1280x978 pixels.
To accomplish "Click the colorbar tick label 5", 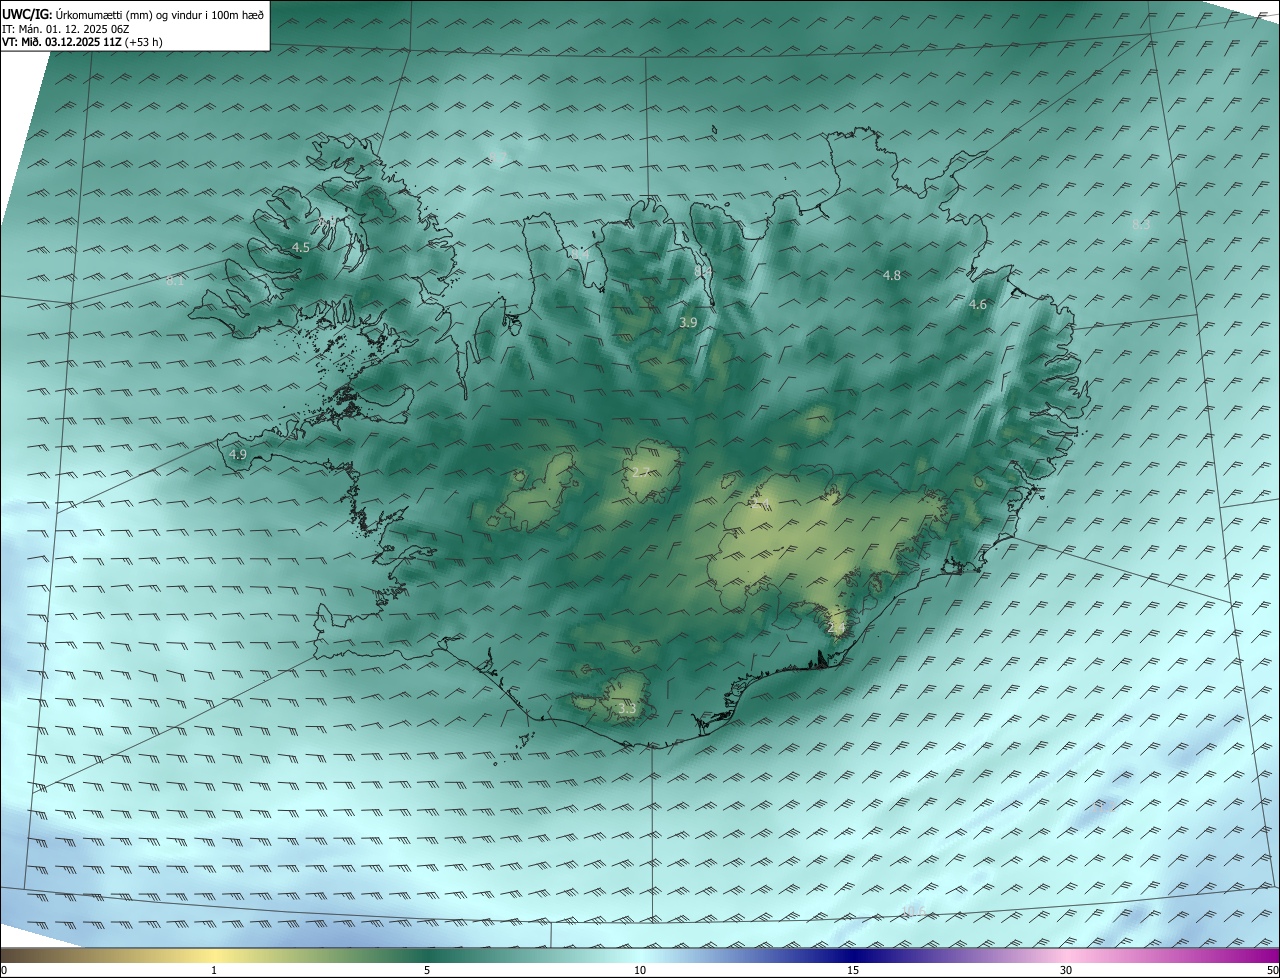I will (427, 970).
